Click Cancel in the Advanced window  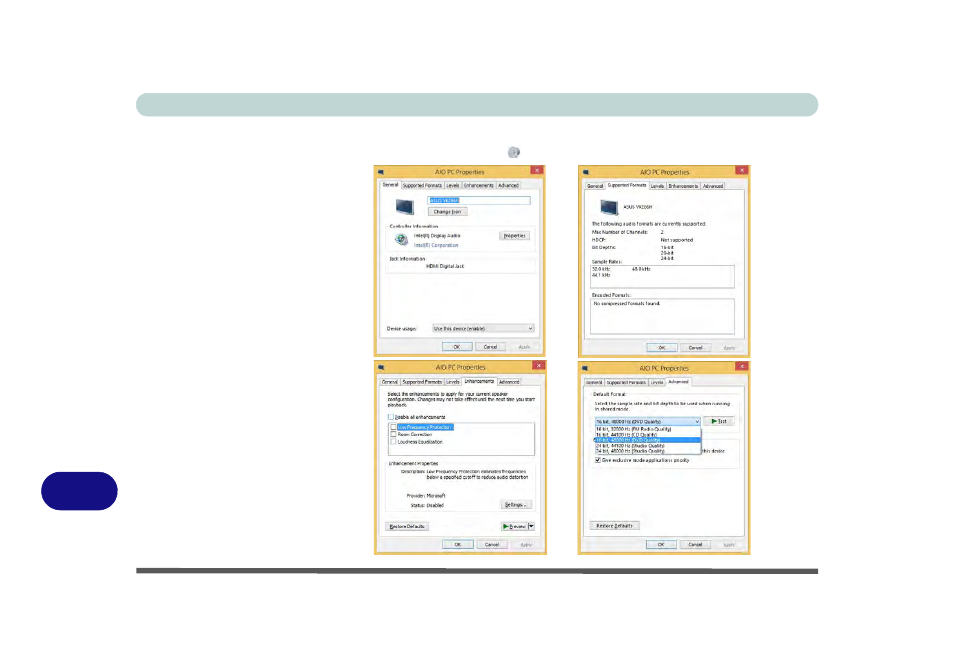click(x=695, y=544)
